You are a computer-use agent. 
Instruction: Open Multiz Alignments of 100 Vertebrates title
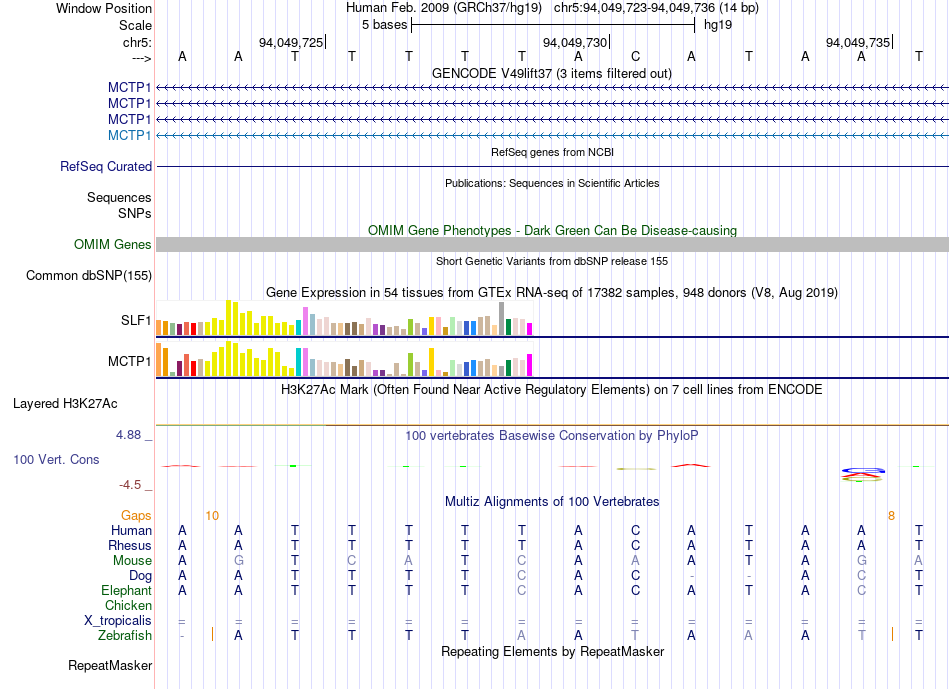tap(552, 501)
